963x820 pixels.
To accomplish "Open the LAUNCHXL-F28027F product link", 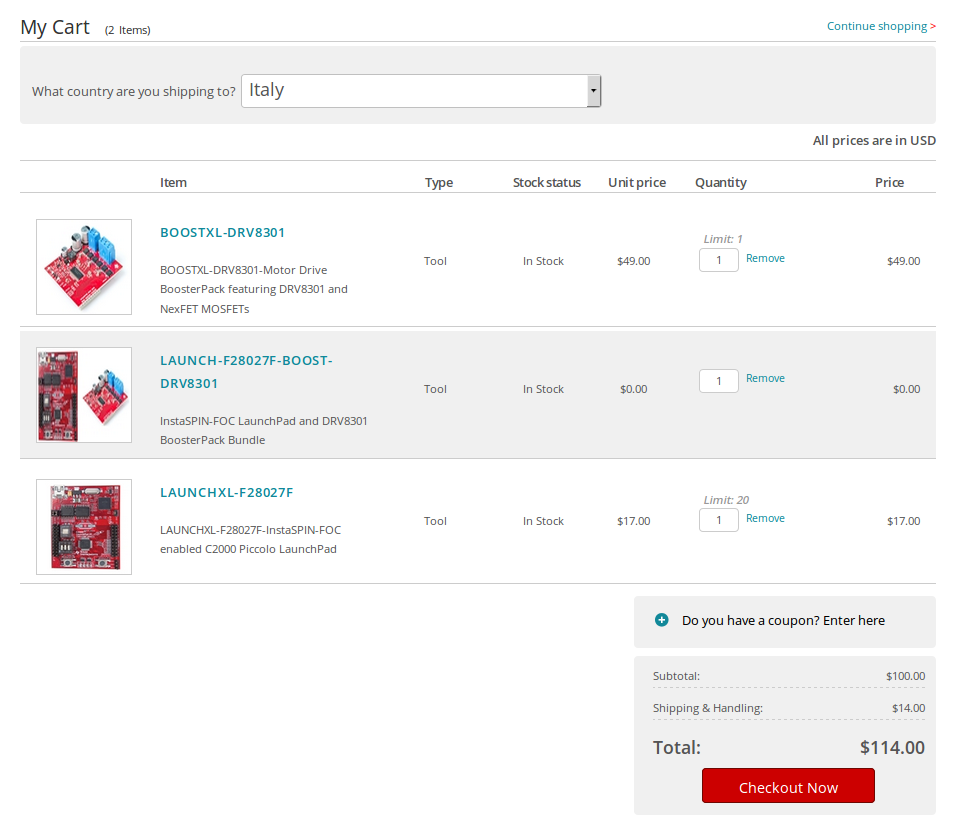I will point(227,492).
